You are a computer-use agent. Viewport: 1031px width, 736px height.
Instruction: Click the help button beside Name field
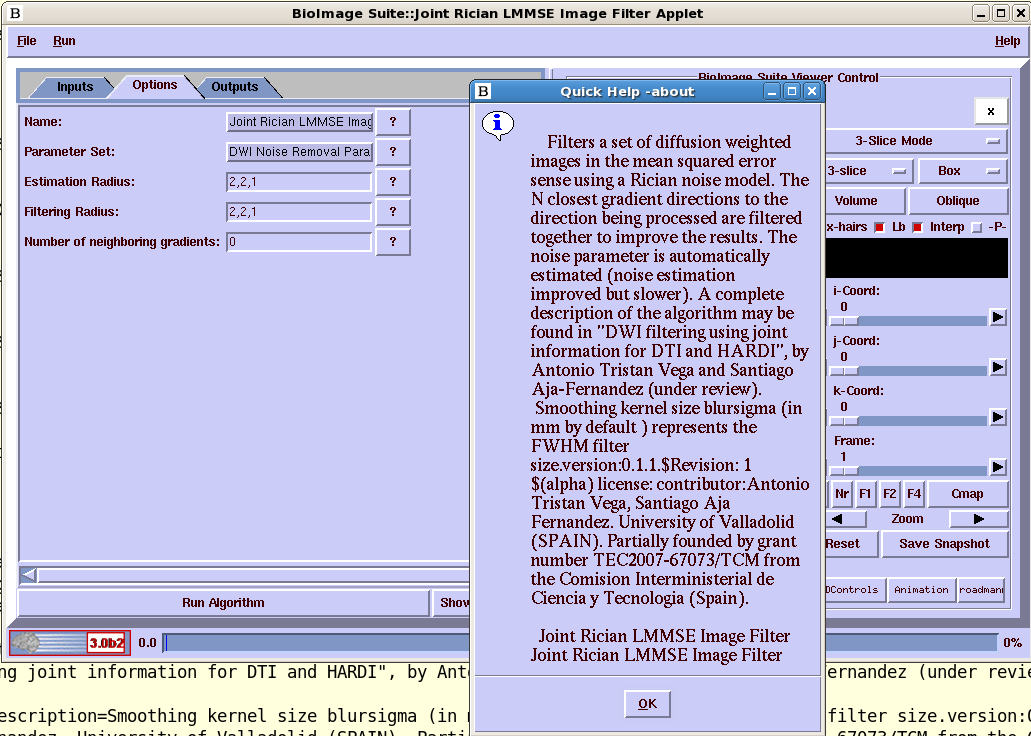pos(393,122)
